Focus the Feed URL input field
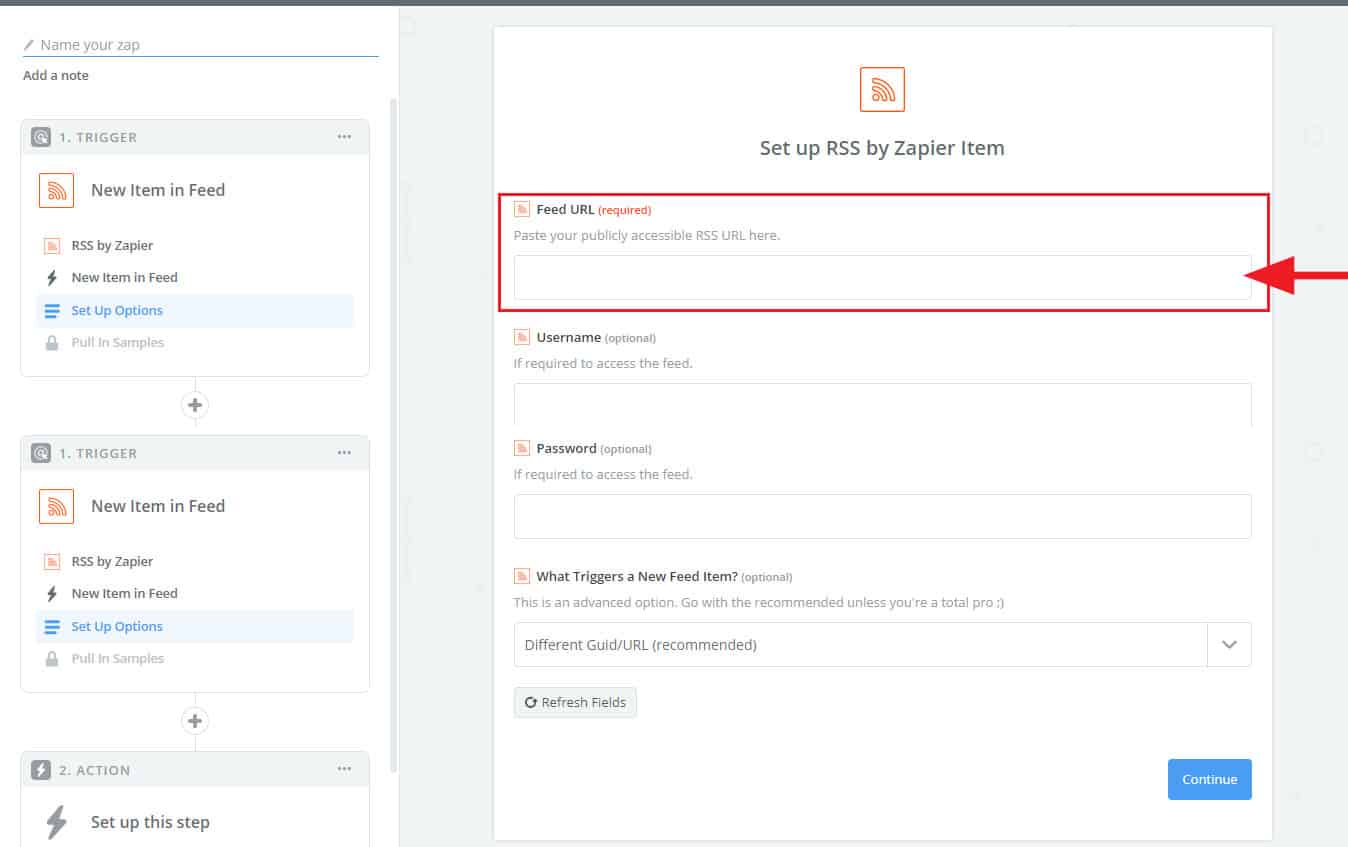This screenshot has height=847, width=1348. click(882, 277)
